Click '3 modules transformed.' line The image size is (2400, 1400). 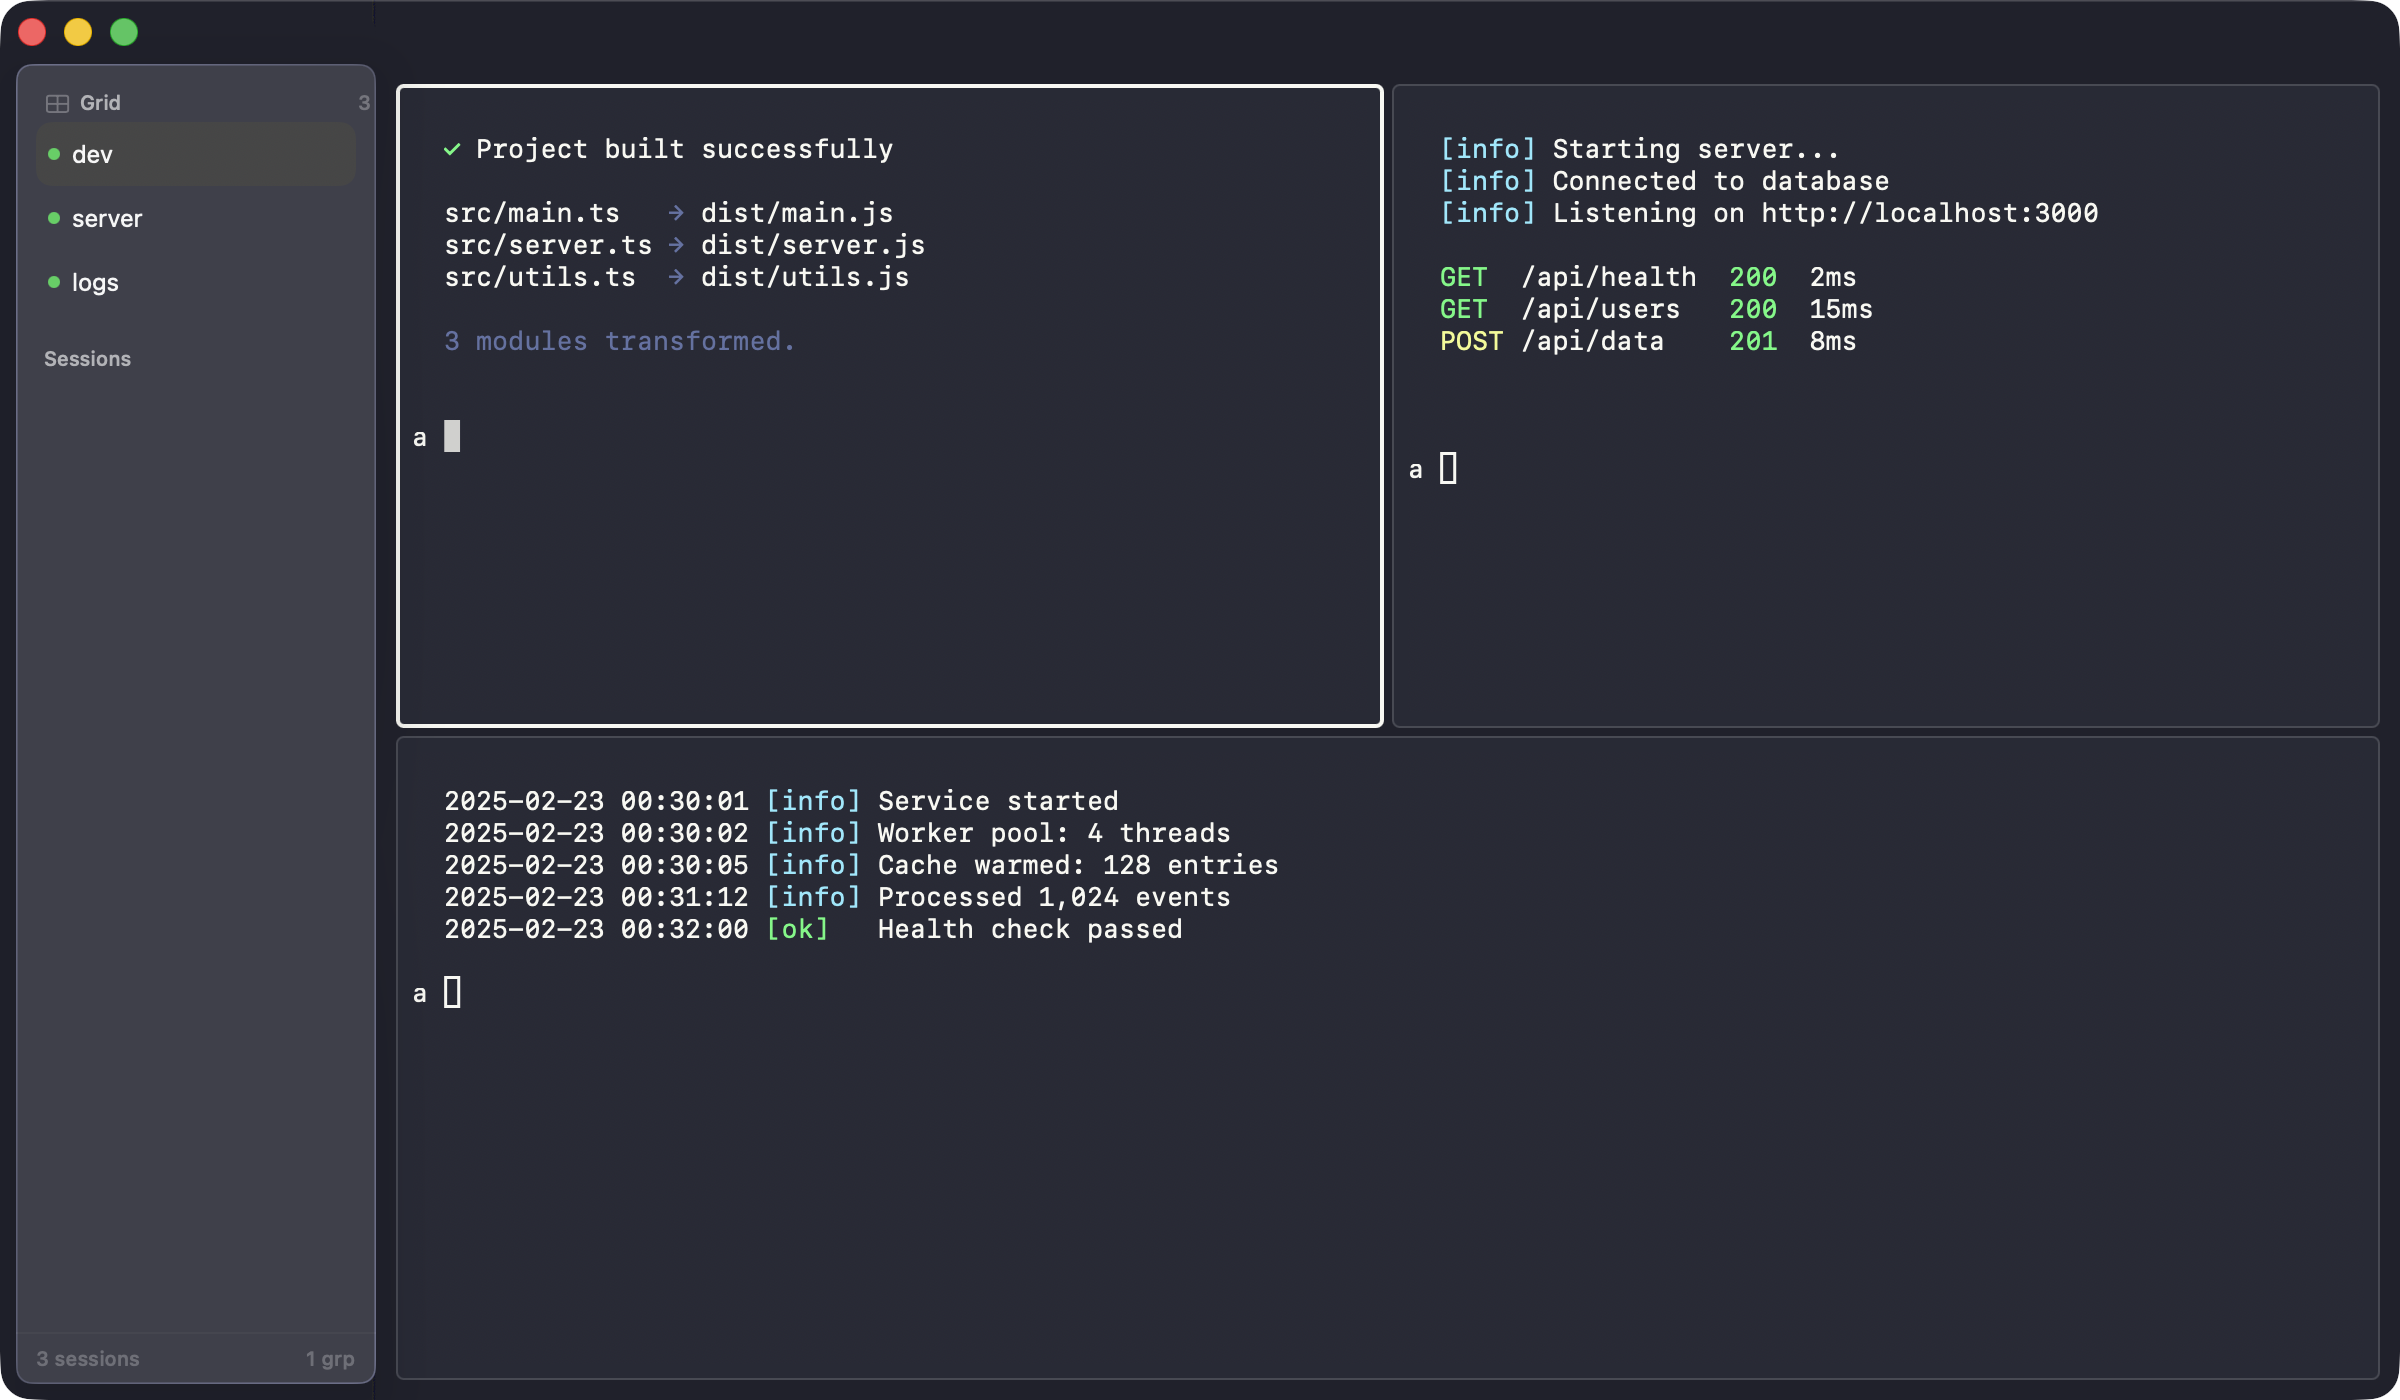point(620,341)
